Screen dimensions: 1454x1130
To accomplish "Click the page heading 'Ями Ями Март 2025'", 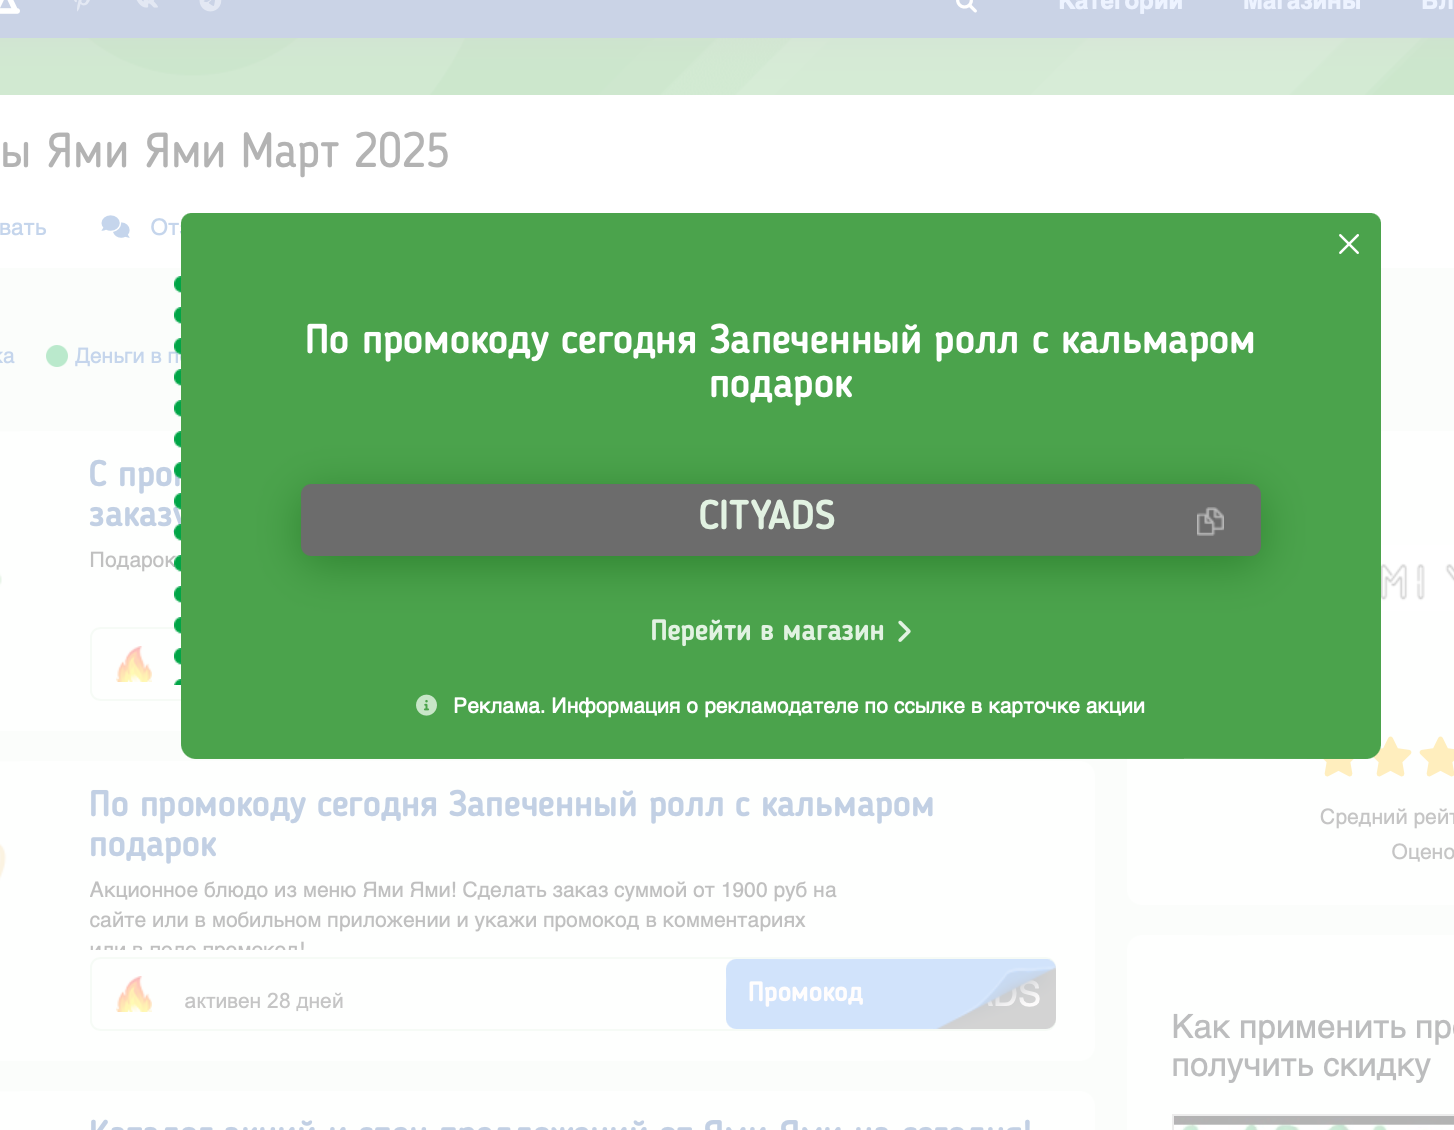I will coord(225,152).
